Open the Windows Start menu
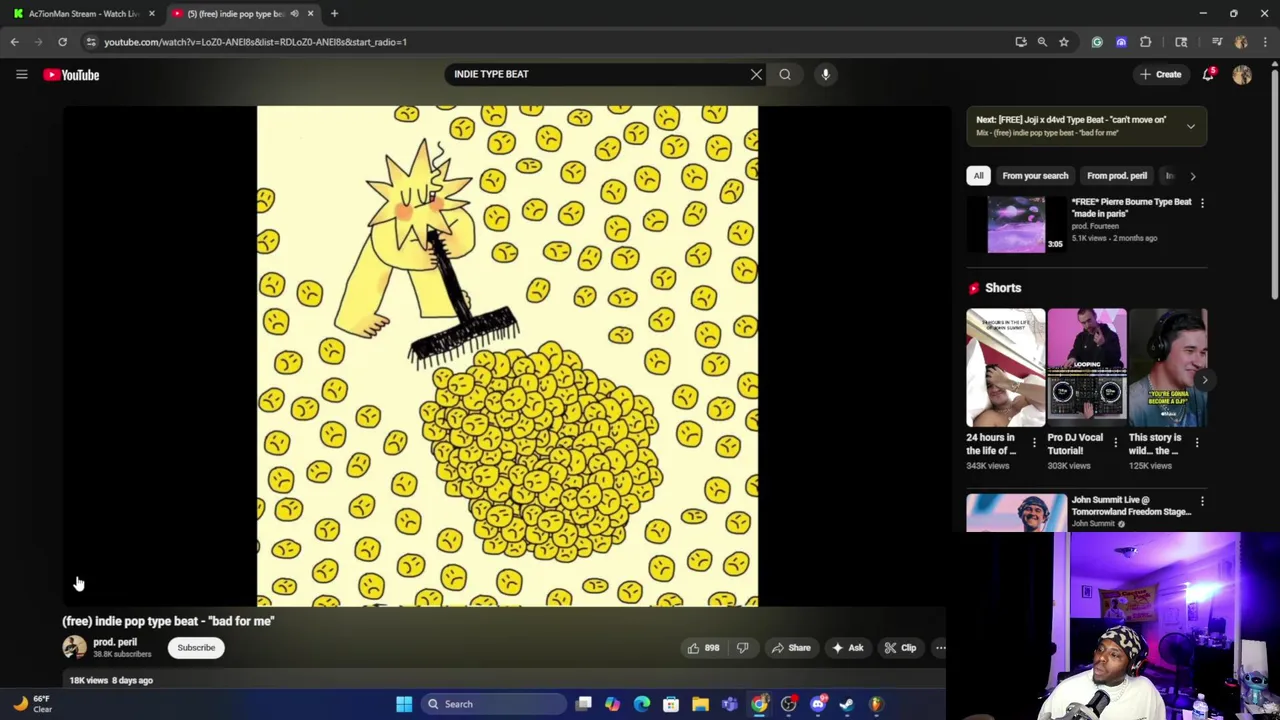The height and width of the screenshot is (720, 1280). coord(404,704)
